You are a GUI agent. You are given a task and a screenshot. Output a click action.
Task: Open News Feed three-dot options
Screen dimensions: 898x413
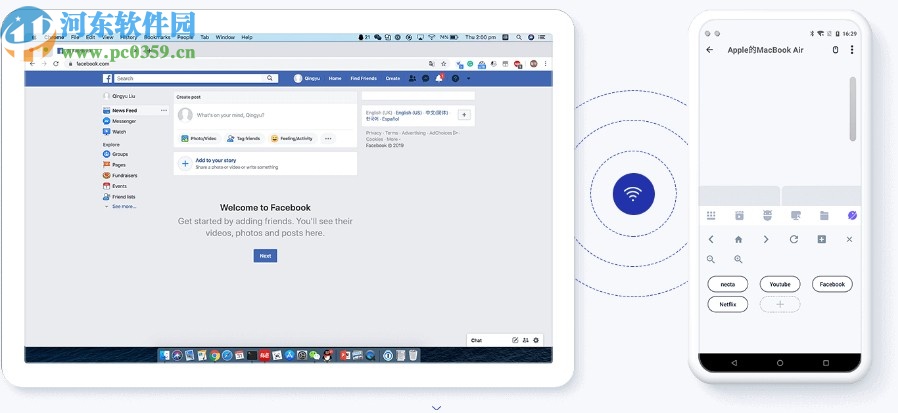click(x=164, y=111)
